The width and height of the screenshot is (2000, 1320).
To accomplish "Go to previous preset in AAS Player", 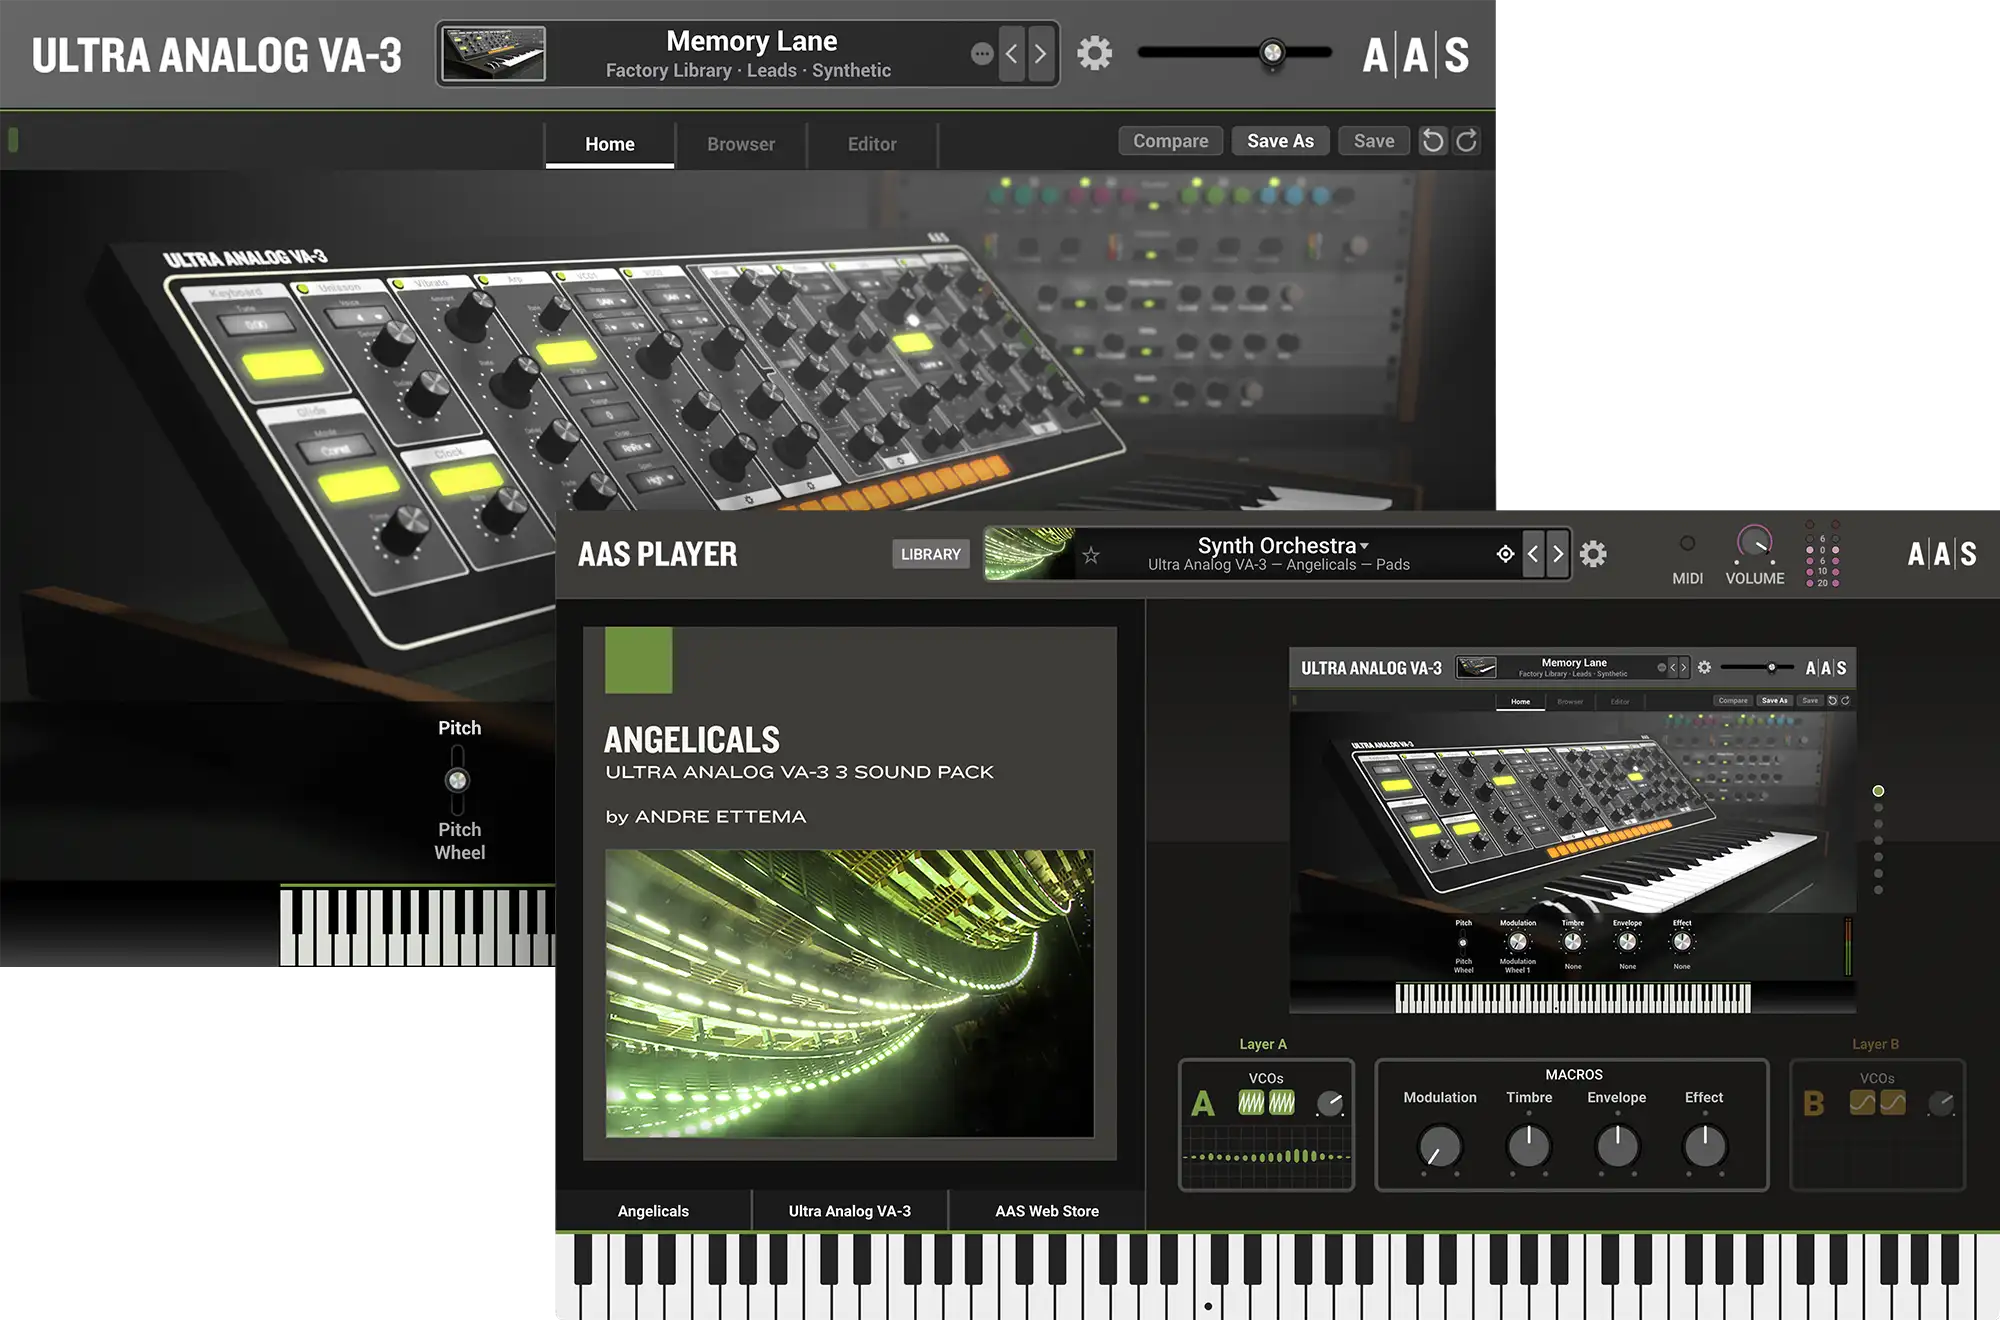I will 1533,554.
